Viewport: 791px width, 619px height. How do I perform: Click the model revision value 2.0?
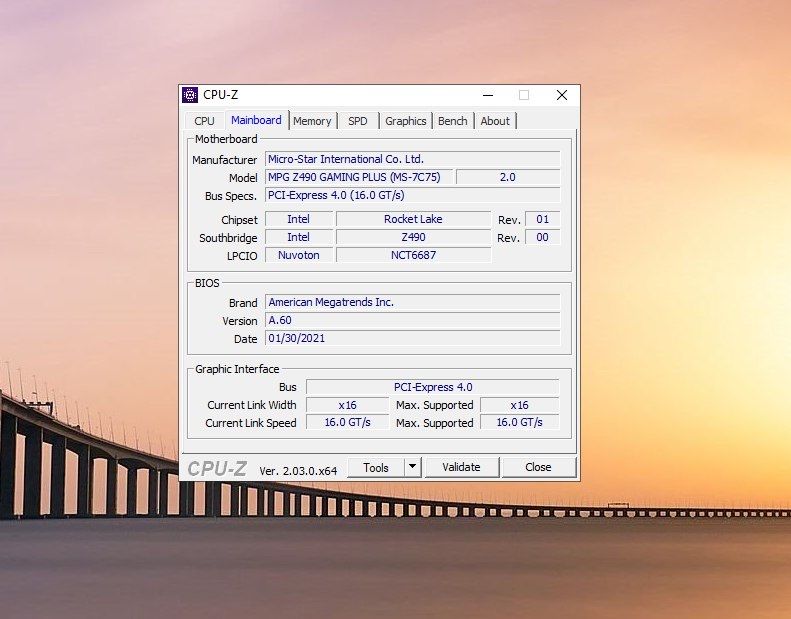(x=507, y=177)
